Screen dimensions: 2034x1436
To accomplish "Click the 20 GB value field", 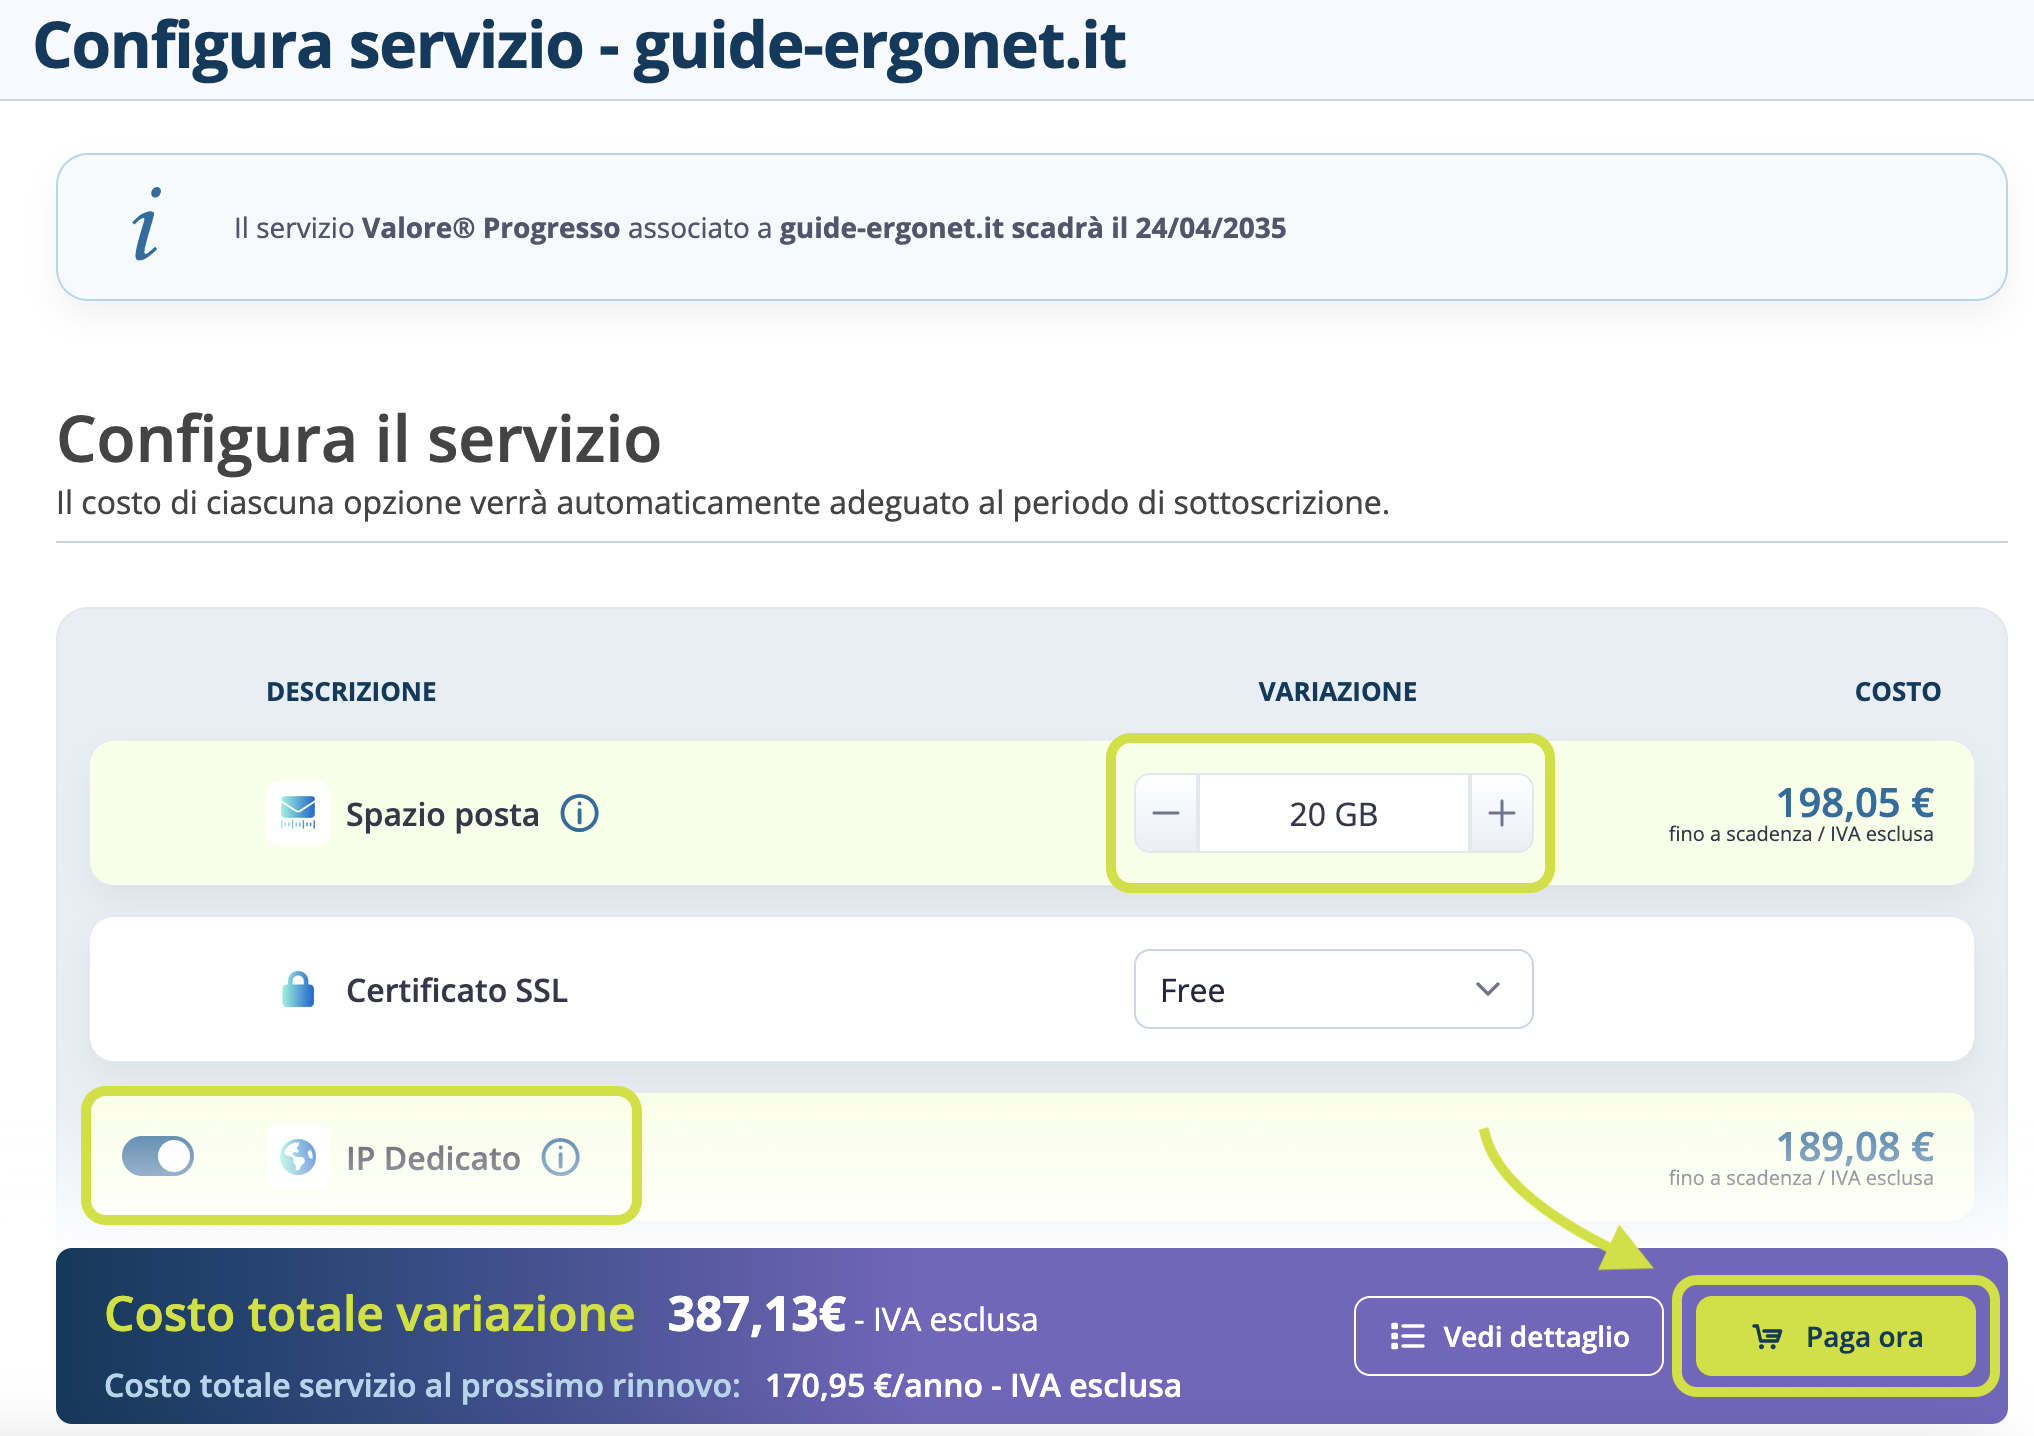I will click(1333, 814).
